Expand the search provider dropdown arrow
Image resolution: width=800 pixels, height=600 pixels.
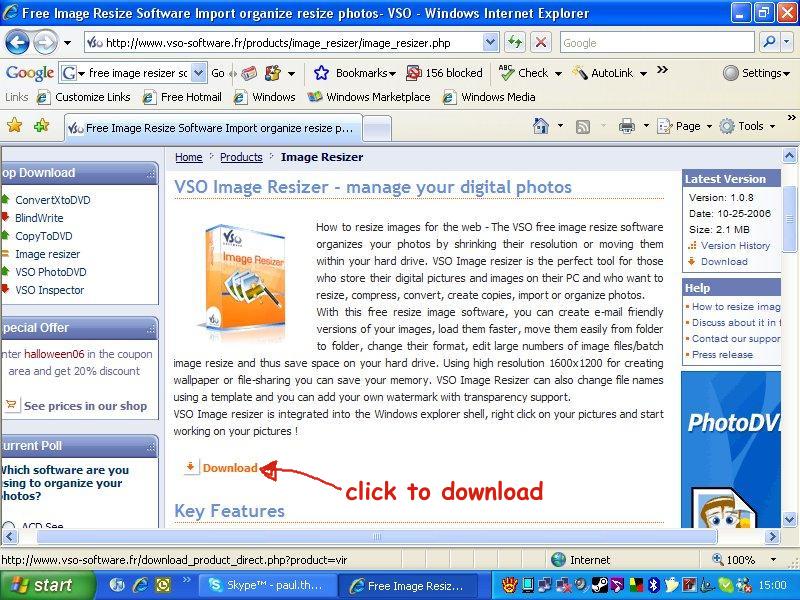[x=787, y=43]
